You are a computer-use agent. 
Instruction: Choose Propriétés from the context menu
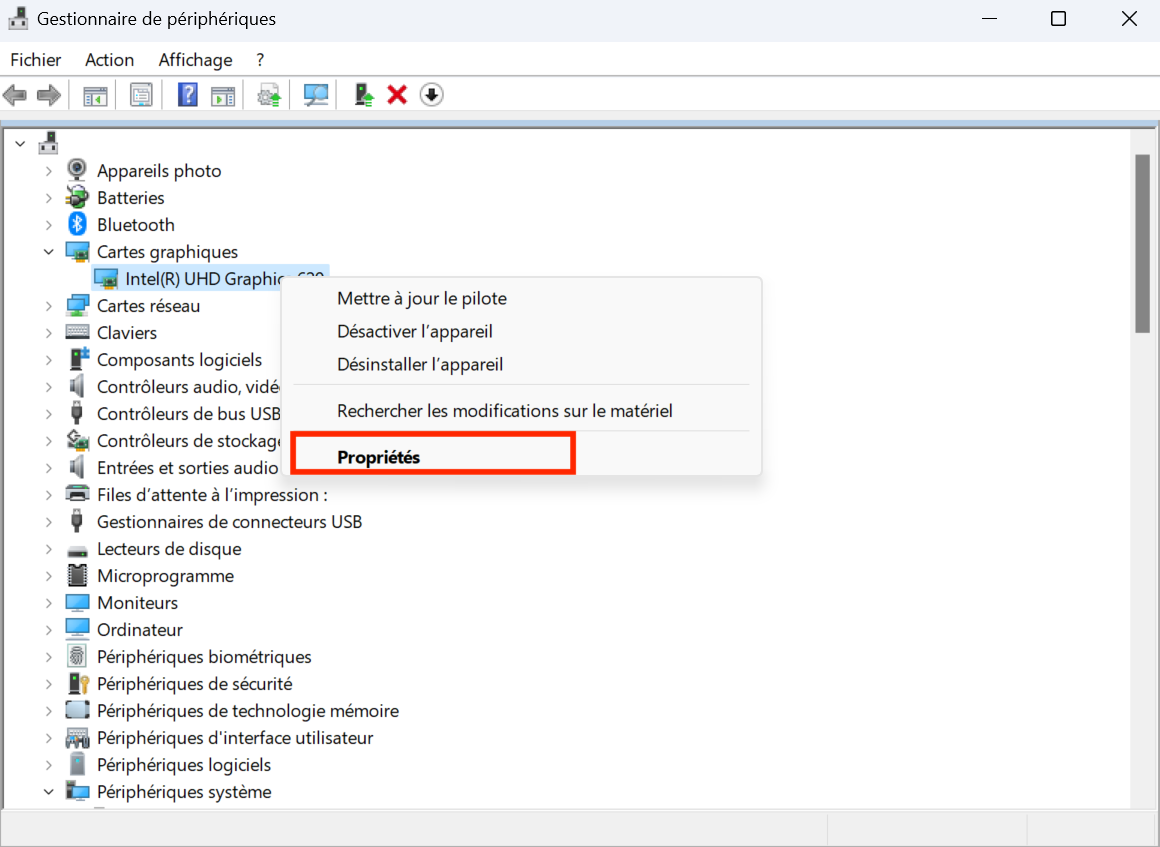379,457
